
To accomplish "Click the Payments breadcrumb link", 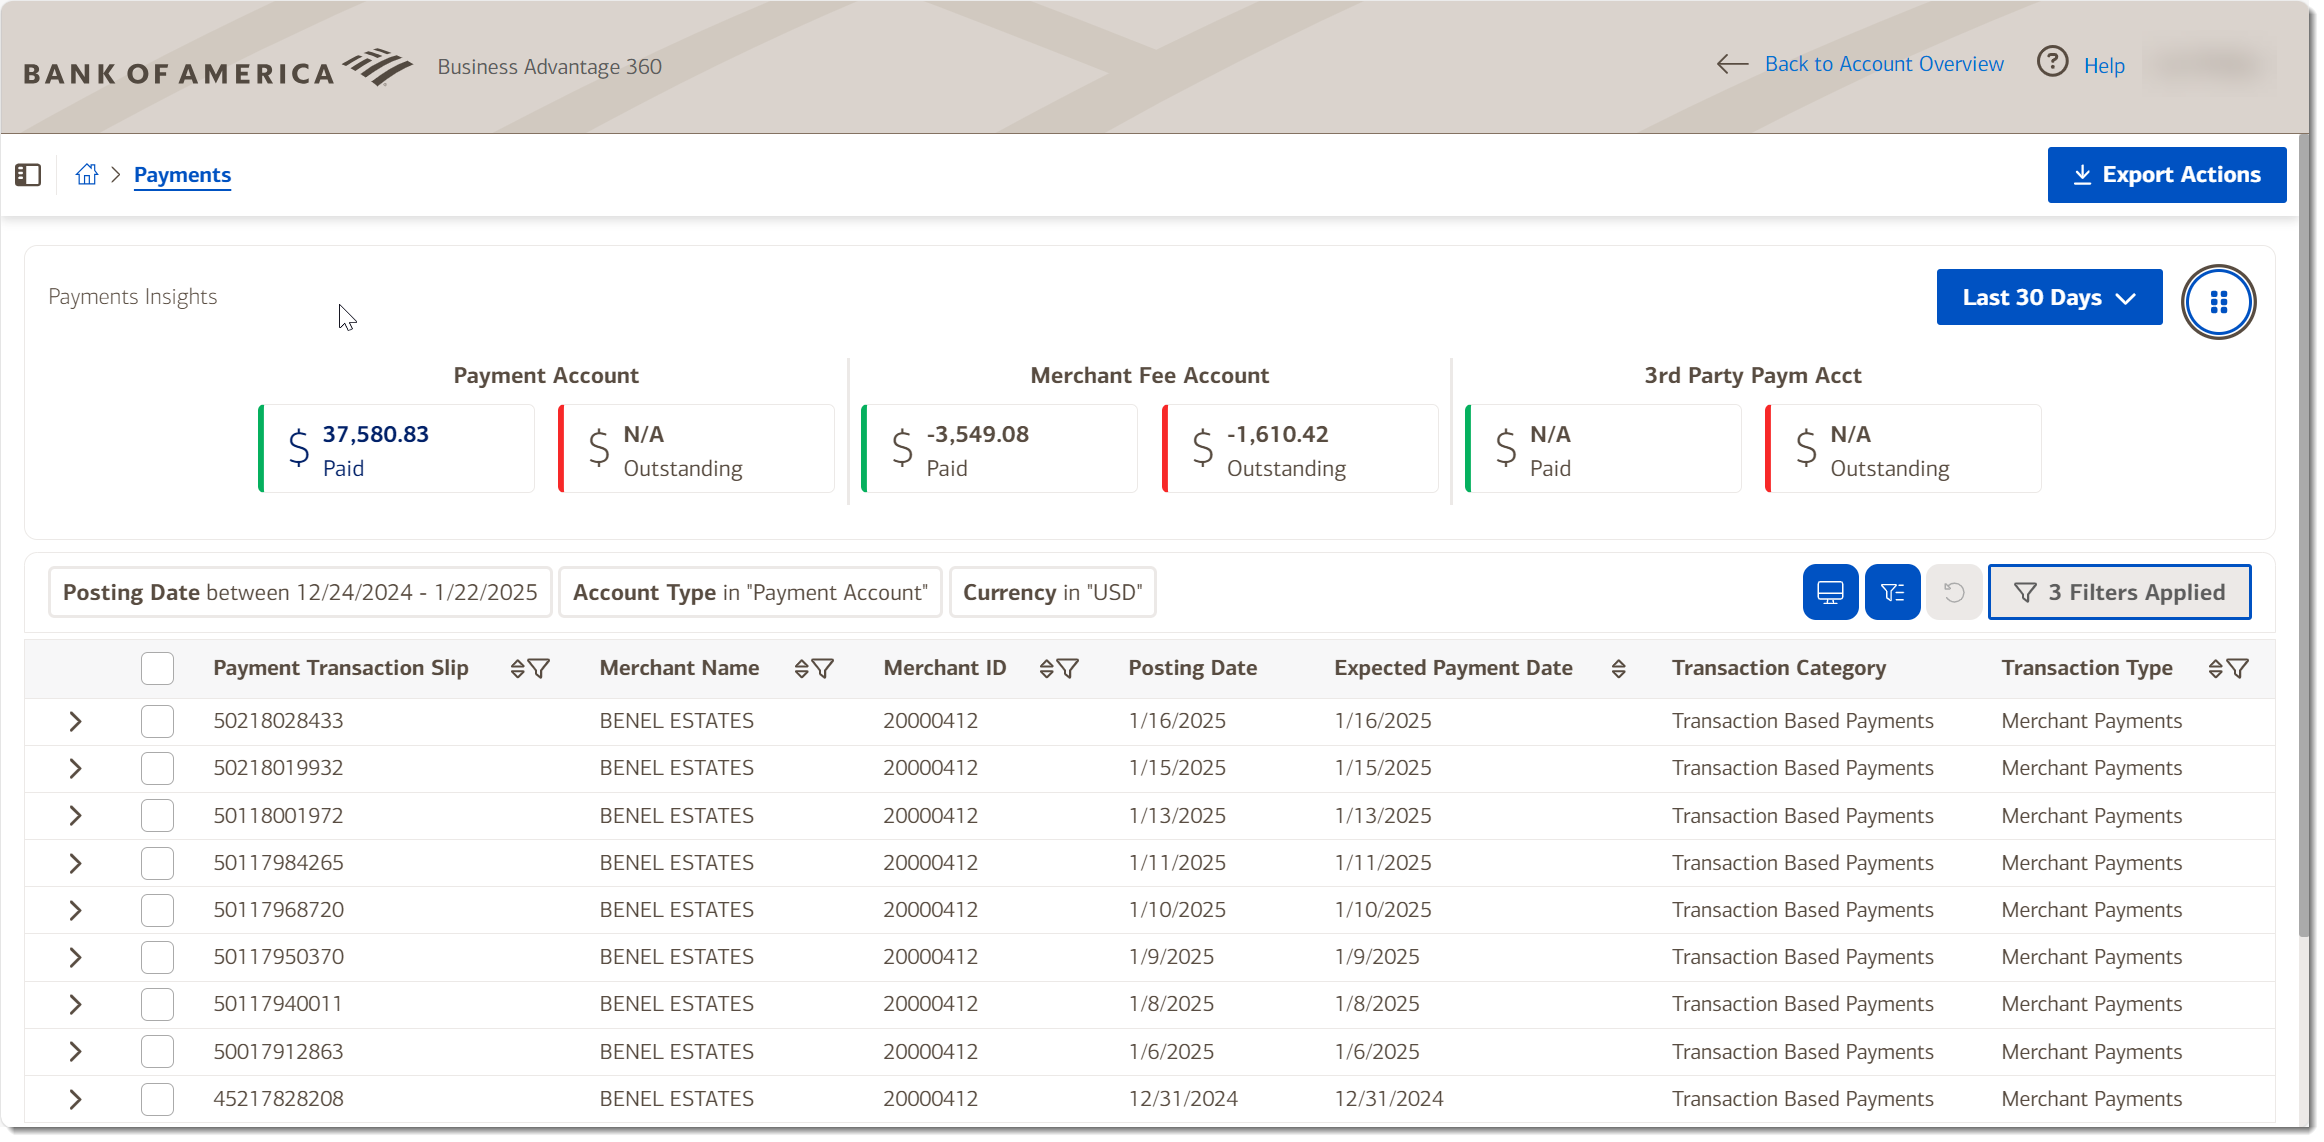I will click(182, 175).
